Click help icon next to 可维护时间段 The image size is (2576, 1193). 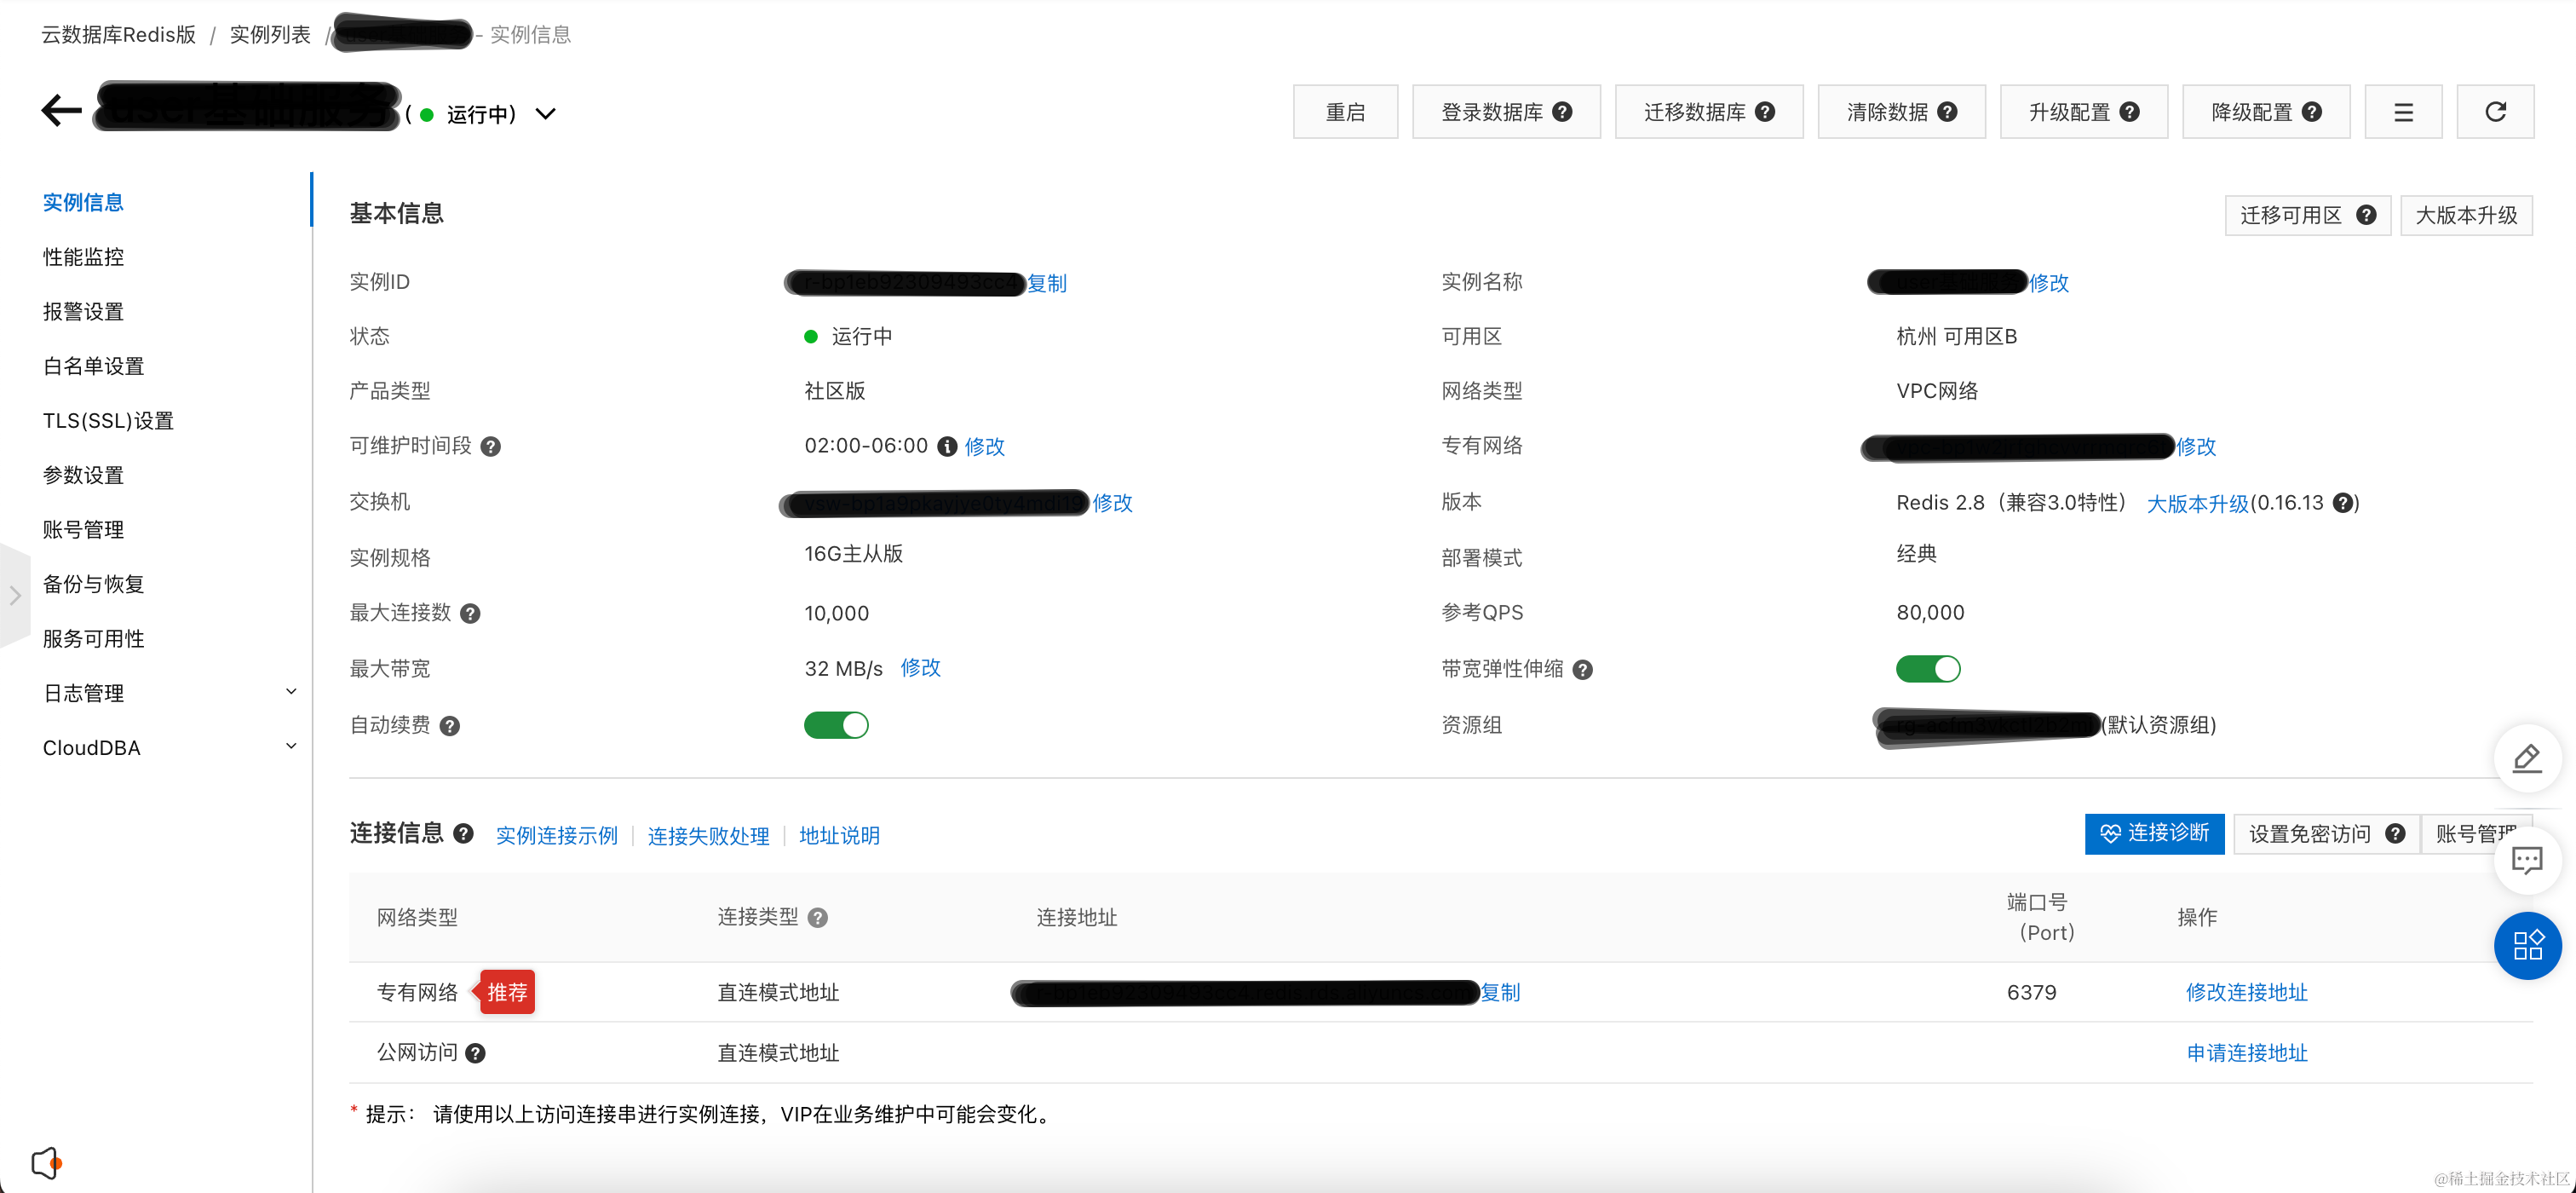tap(490, 447)
